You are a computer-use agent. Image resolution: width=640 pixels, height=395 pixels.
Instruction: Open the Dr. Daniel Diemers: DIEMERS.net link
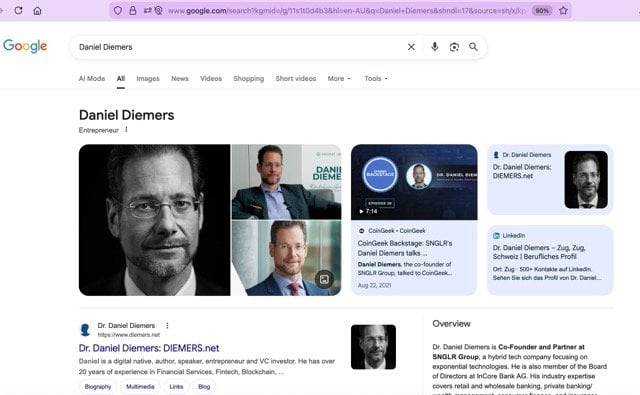[x=149, y=348]
